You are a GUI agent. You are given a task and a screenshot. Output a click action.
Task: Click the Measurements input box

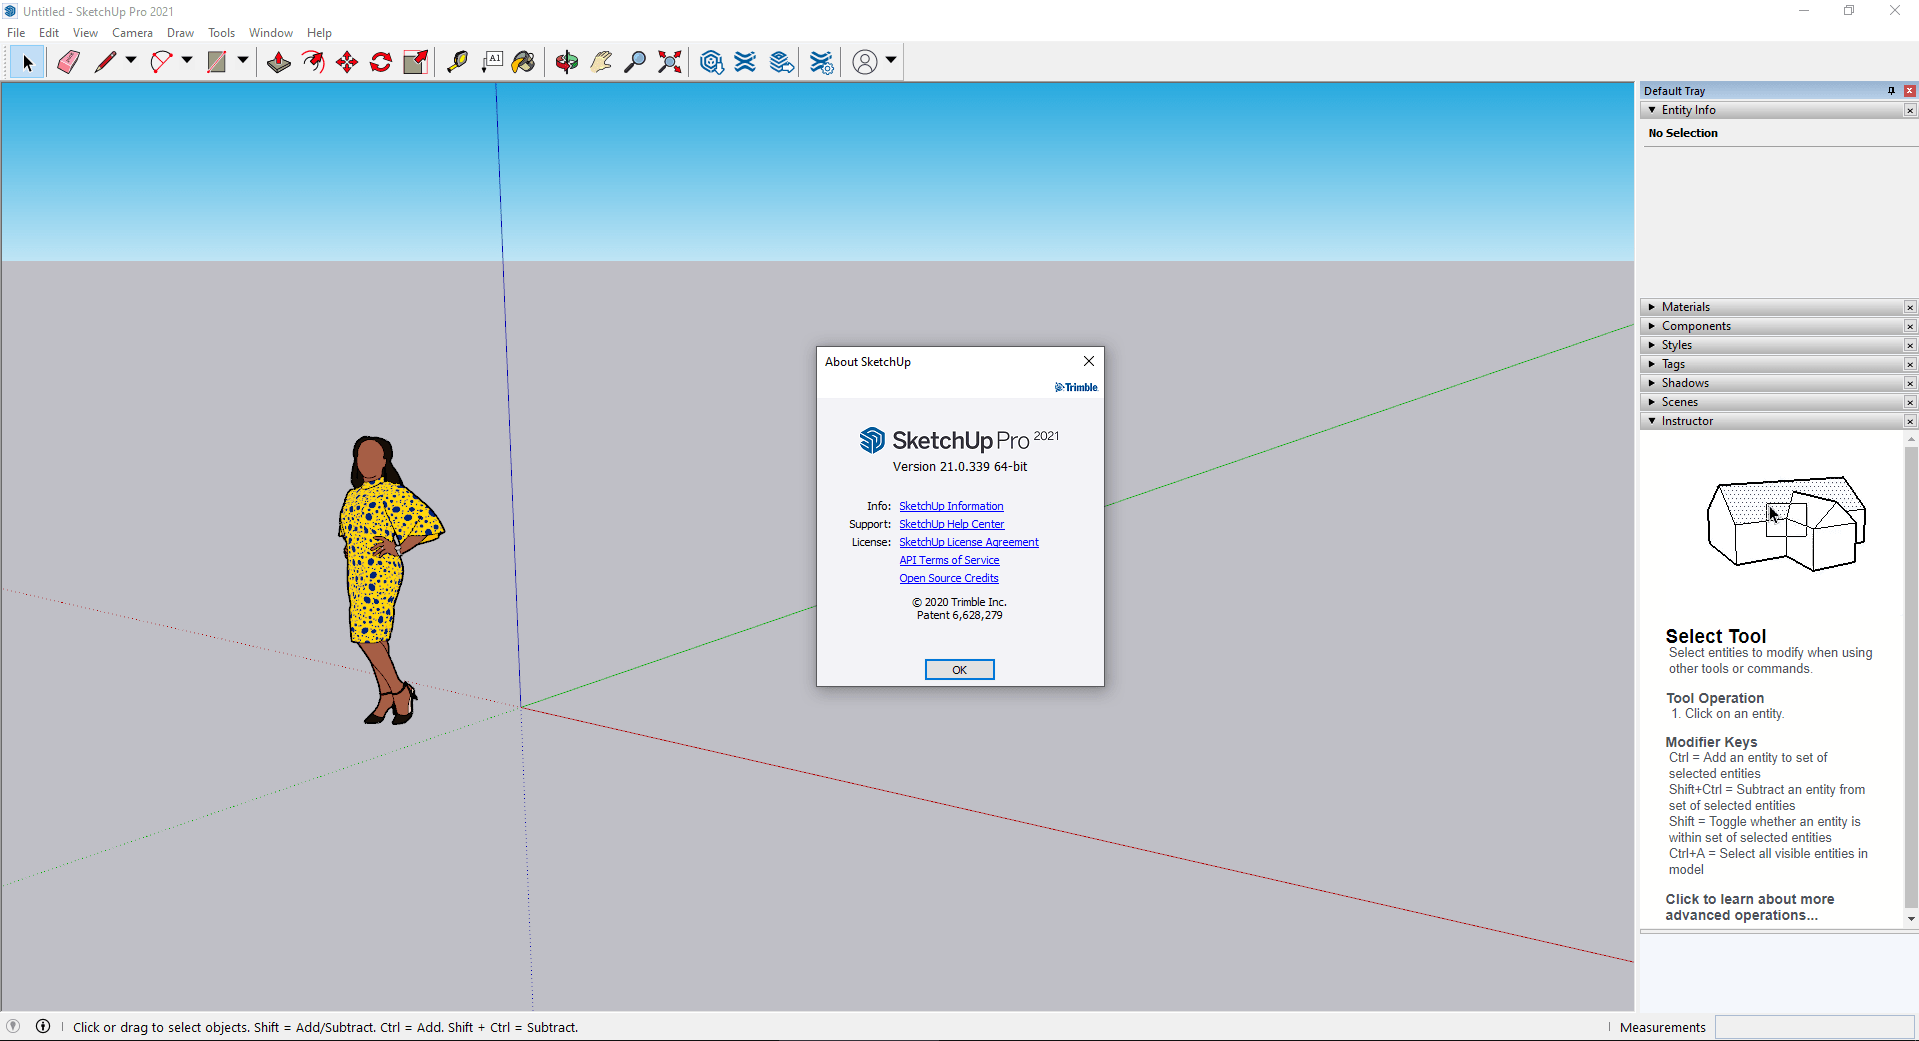point(1814,1027)
